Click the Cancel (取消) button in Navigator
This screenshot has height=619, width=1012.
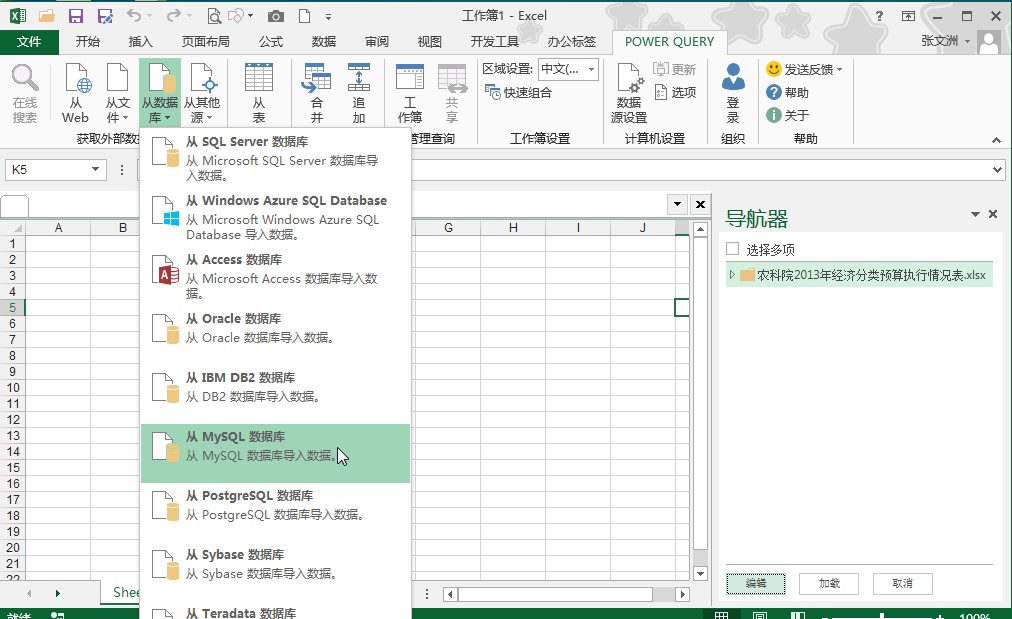point(902,583)
